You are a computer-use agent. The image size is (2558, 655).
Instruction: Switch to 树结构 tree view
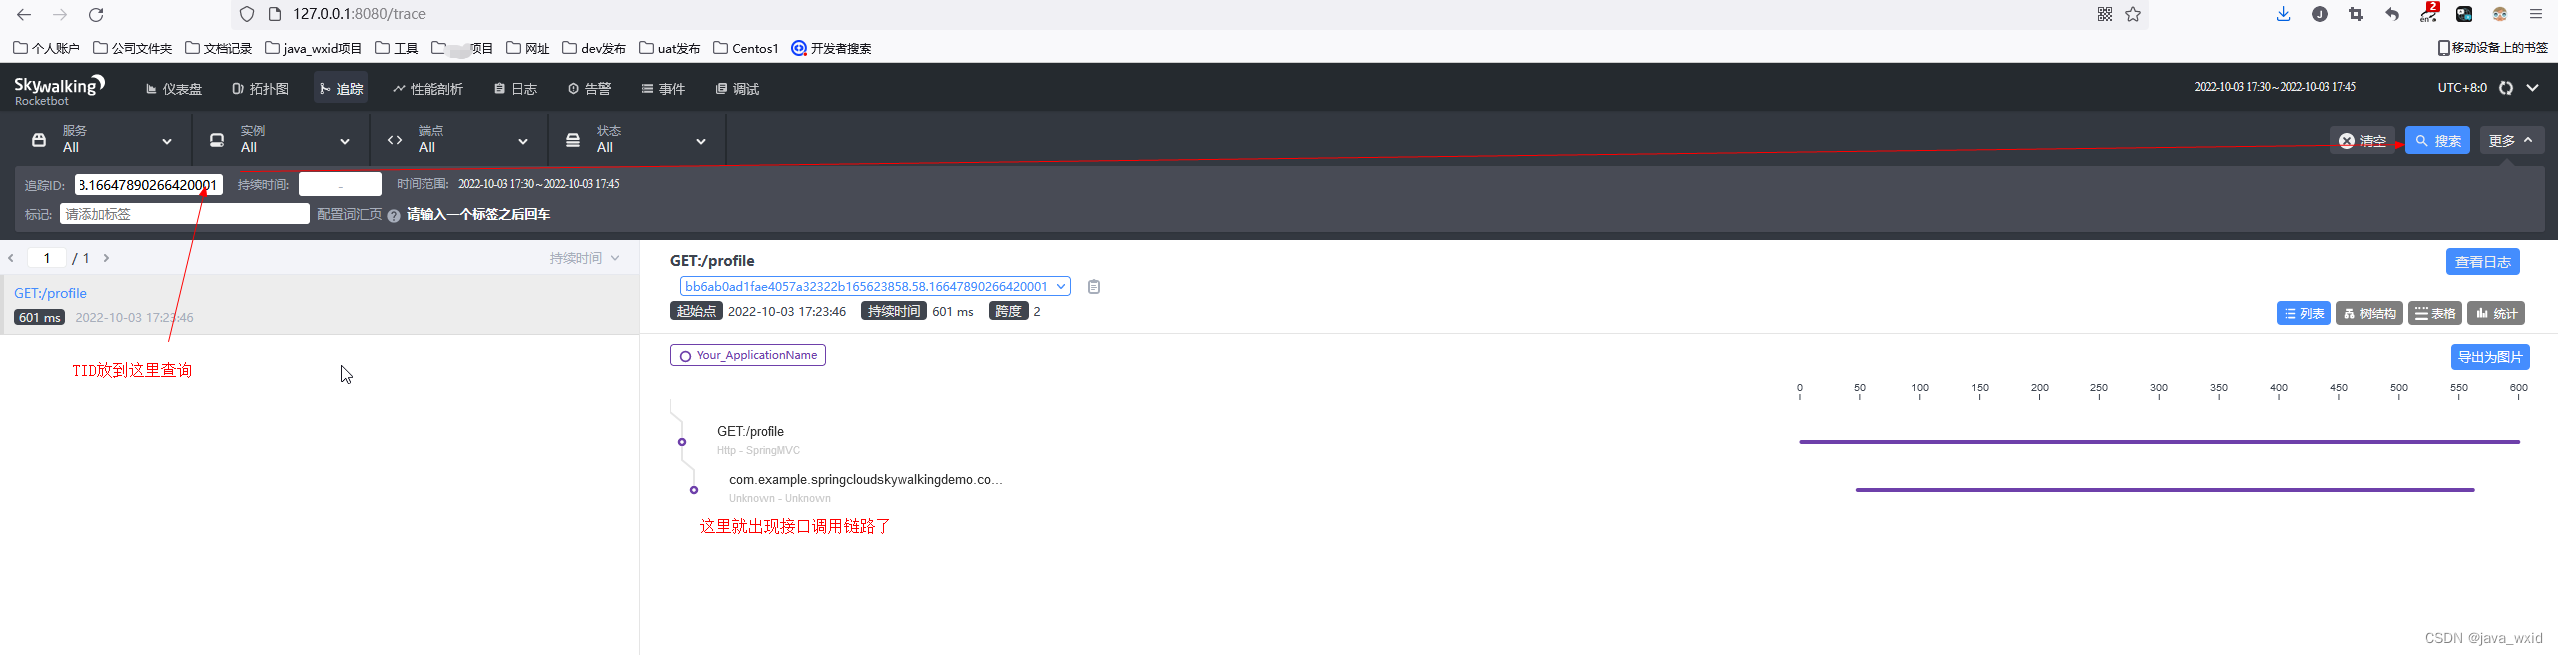tap(2369, 313)
